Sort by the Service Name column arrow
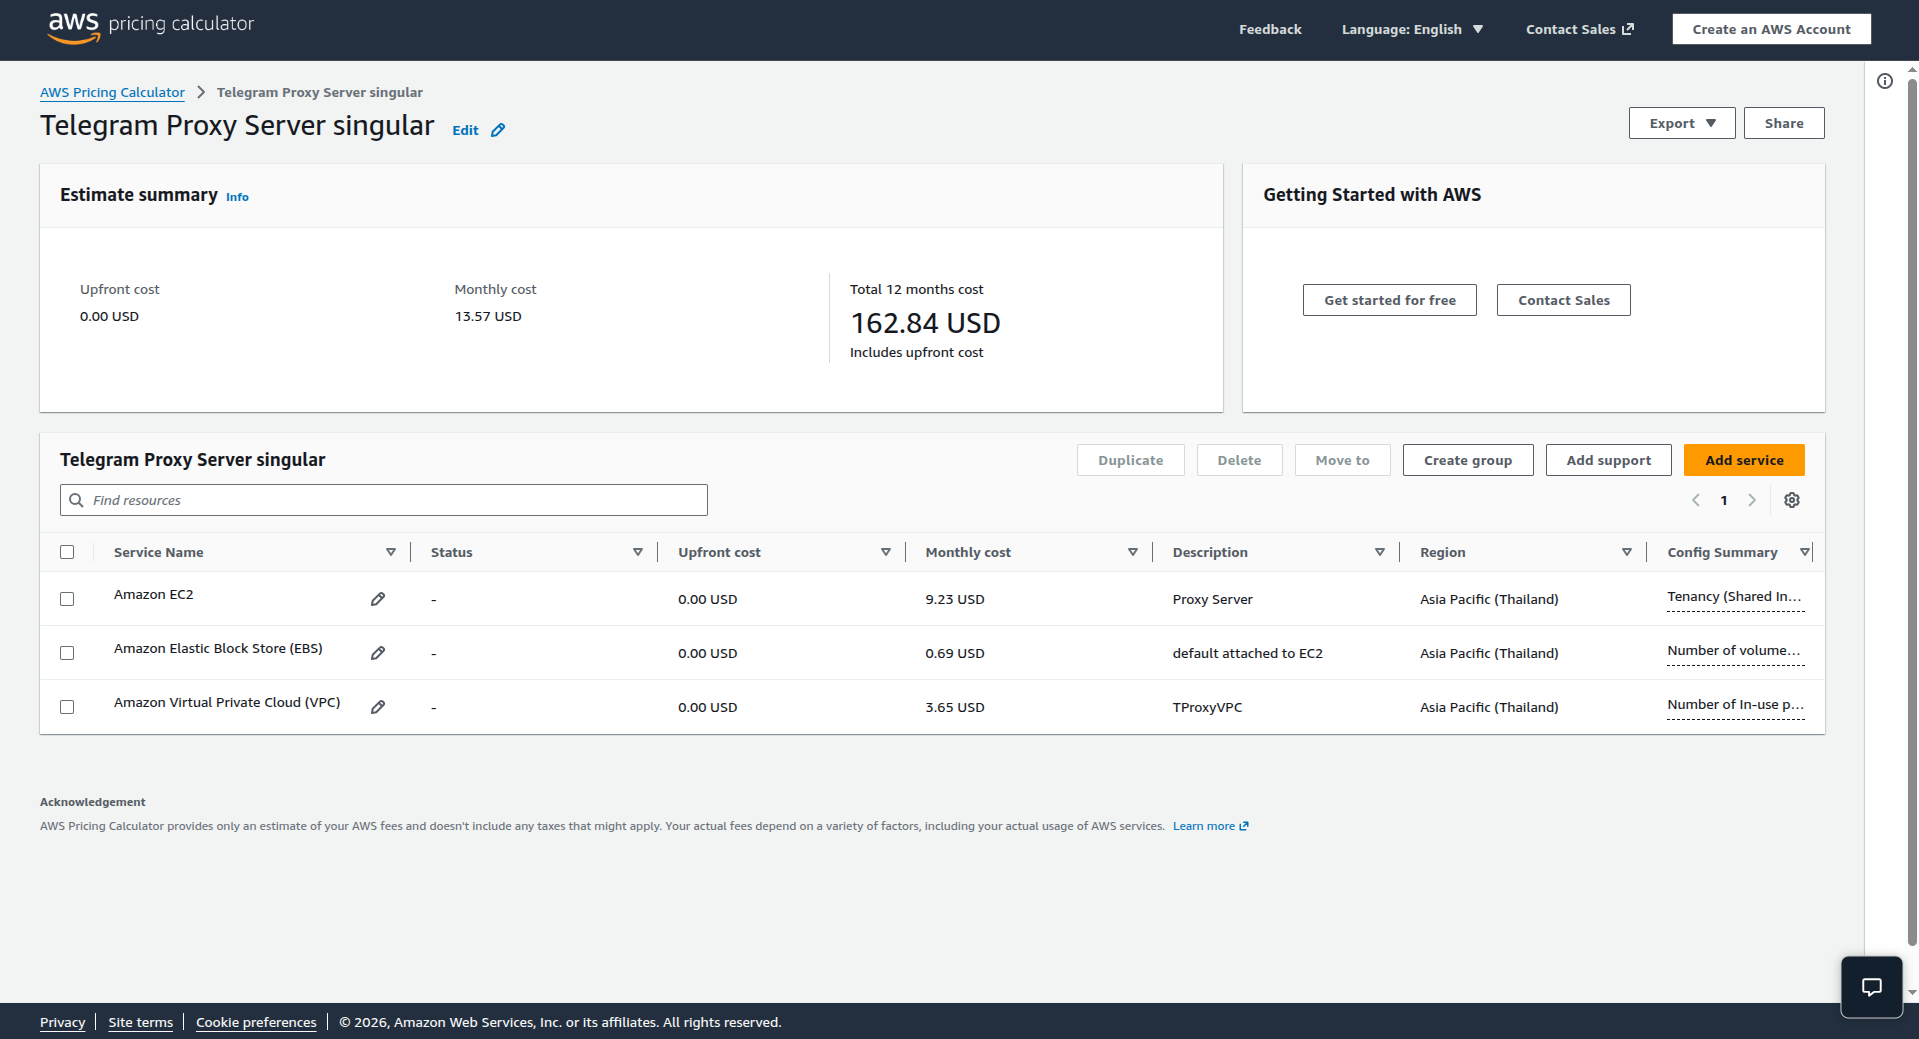The width and height of the screenshot is (1919, 1039). [x=391, y=552]
